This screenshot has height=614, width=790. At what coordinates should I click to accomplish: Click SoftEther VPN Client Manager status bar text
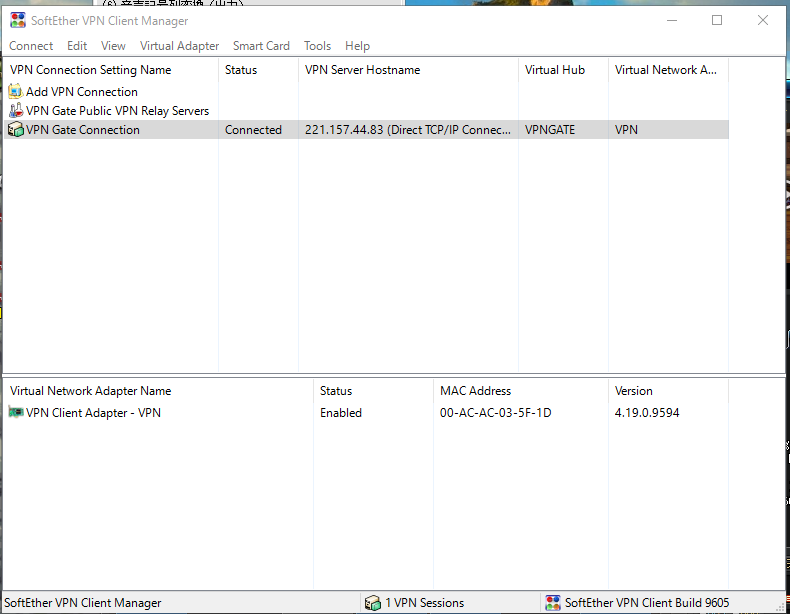click(x=83, y=603)
